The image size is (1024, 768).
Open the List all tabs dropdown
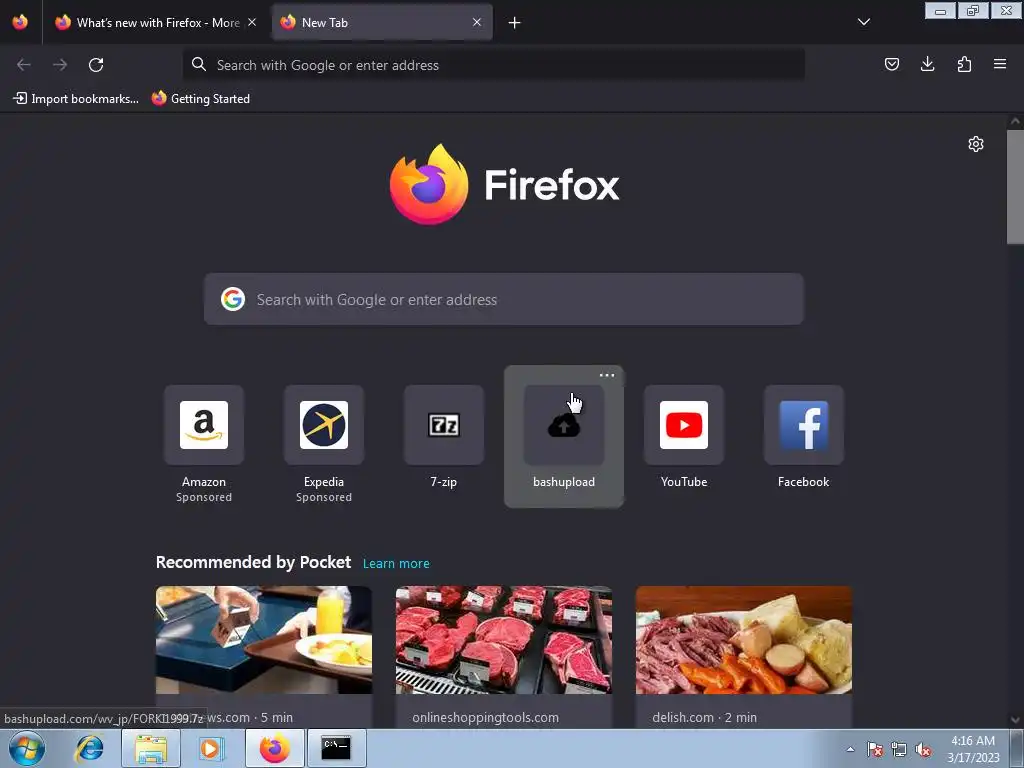tap(863, 22)
